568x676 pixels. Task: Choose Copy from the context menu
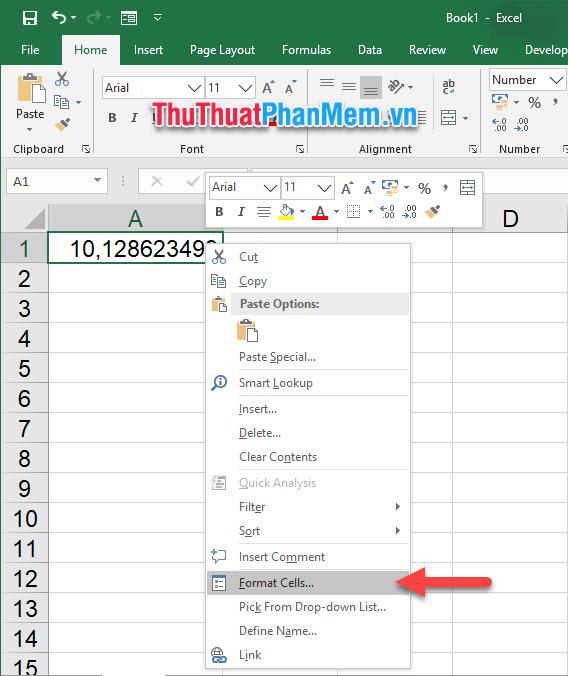[308, 281]
